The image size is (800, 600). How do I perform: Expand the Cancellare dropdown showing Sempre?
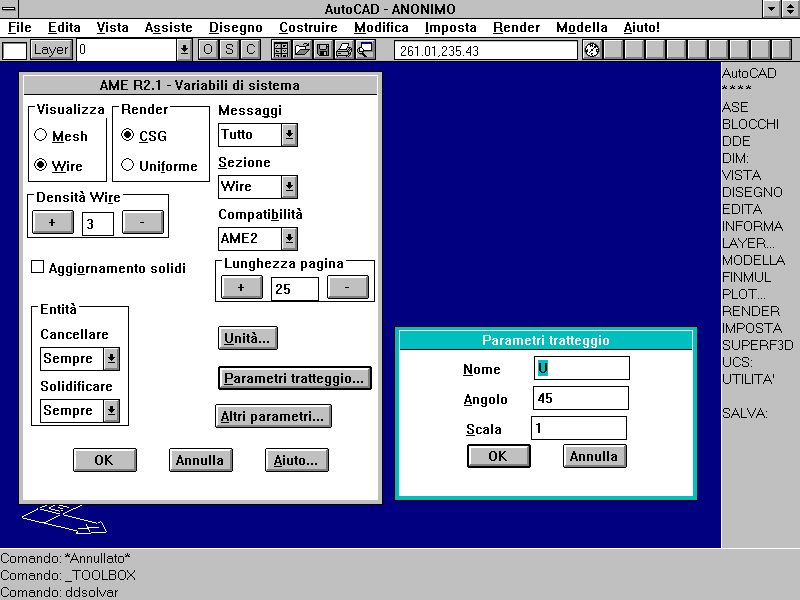[111, 359]
